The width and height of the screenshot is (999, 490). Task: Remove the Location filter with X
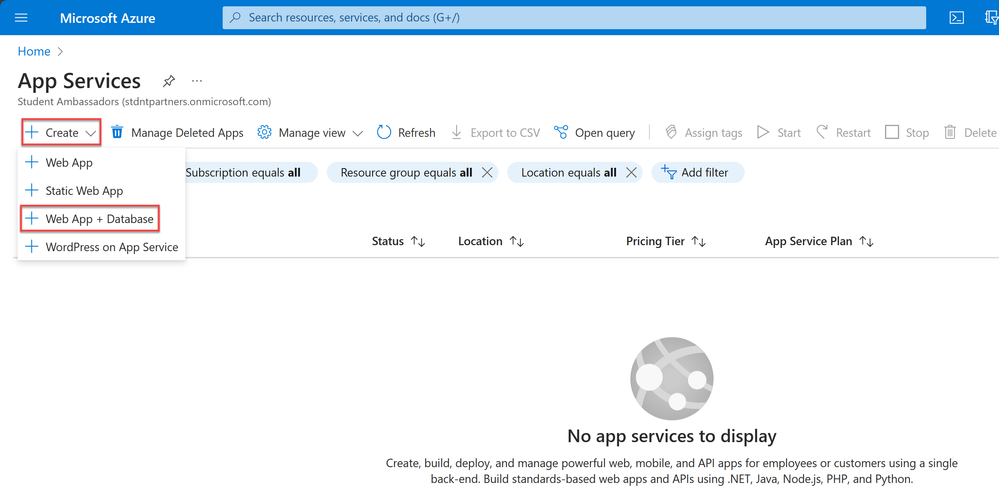[631, 173]
